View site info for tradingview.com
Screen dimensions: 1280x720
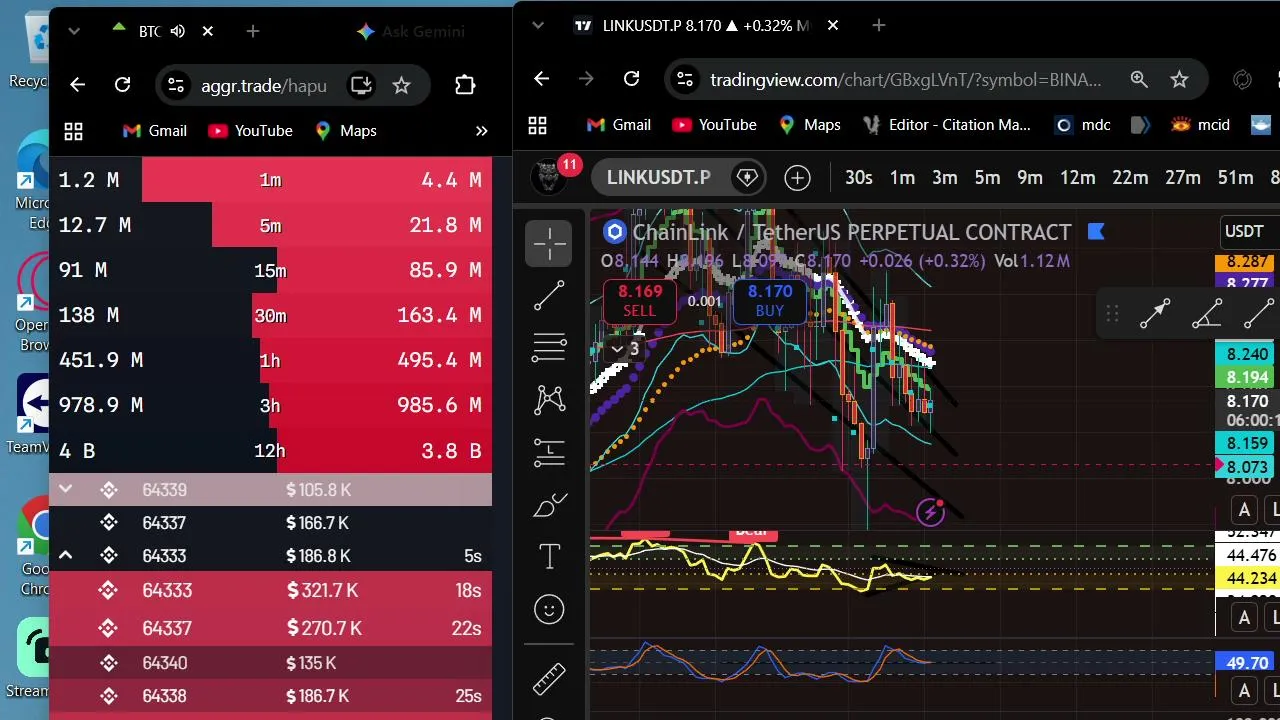coord(683,79)
